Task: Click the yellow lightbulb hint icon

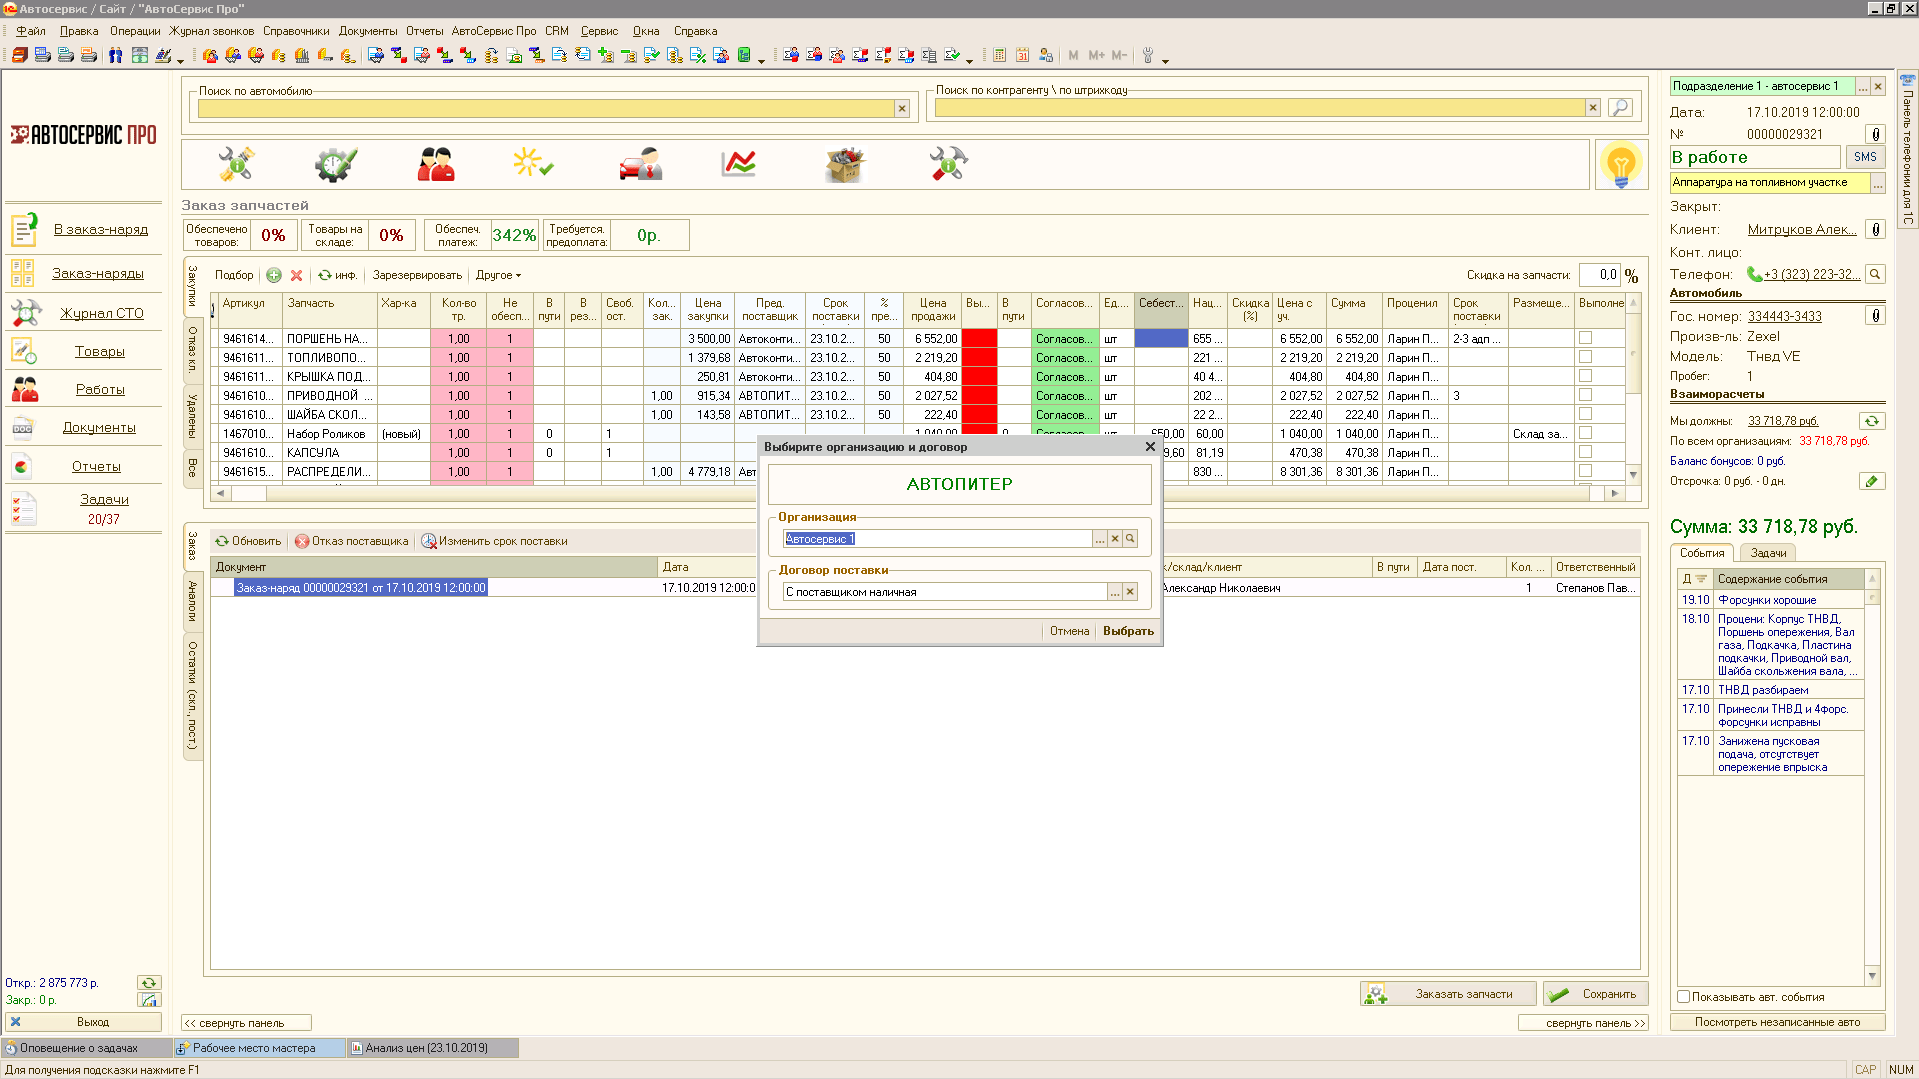Action: coord(1620,164)
